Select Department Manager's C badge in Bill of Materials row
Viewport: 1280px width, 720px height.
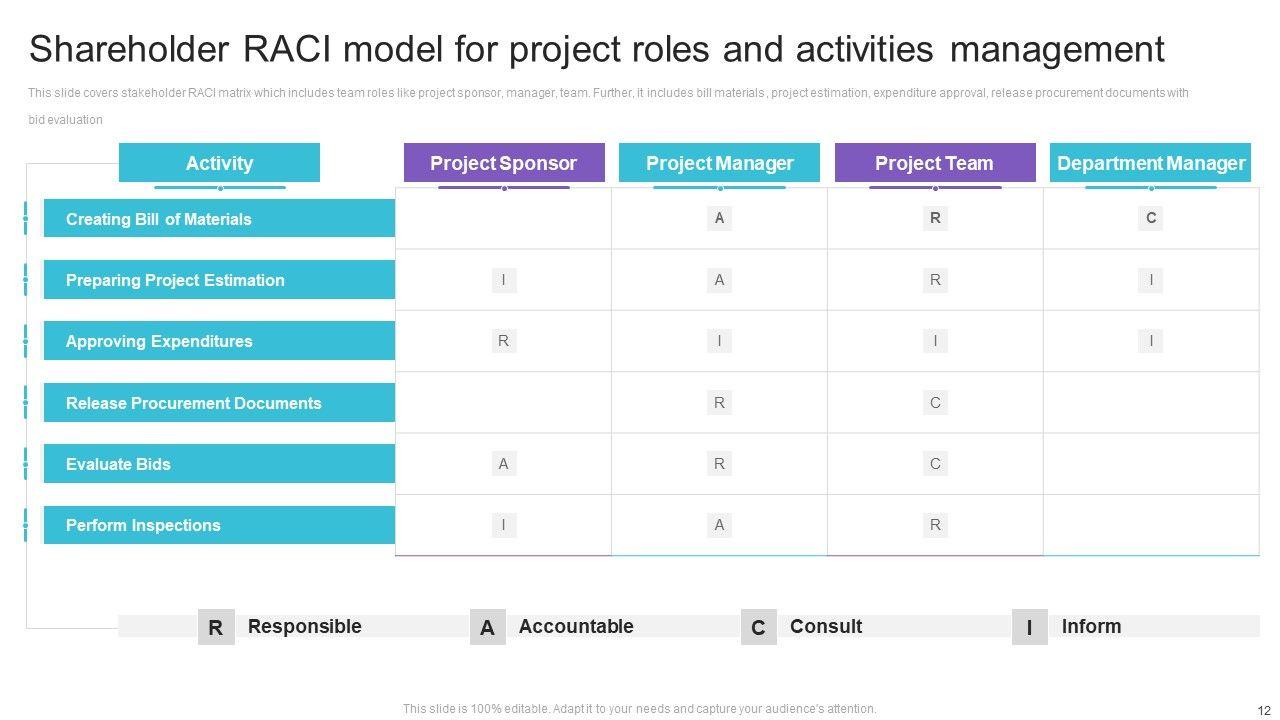click(1151, 218)
